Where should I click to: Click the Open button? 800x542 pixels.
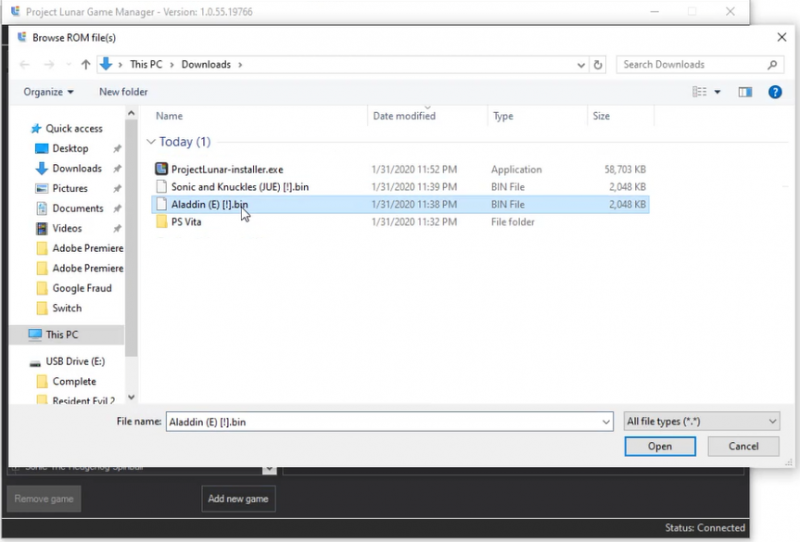(x=660, y=446)
